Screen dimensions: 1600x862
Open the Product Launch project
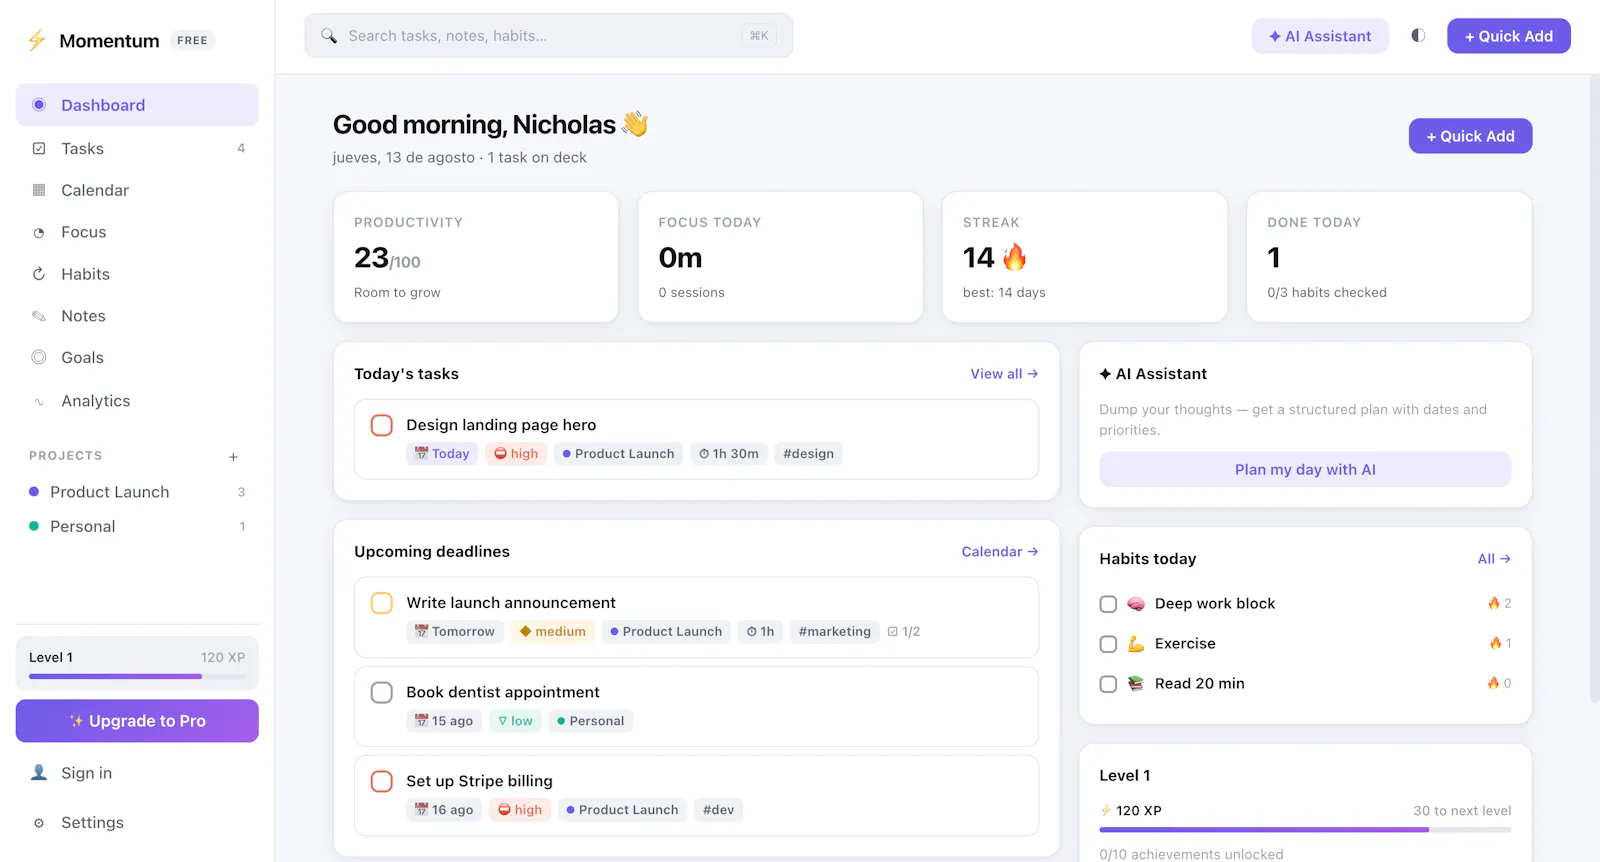pos(137,492)
